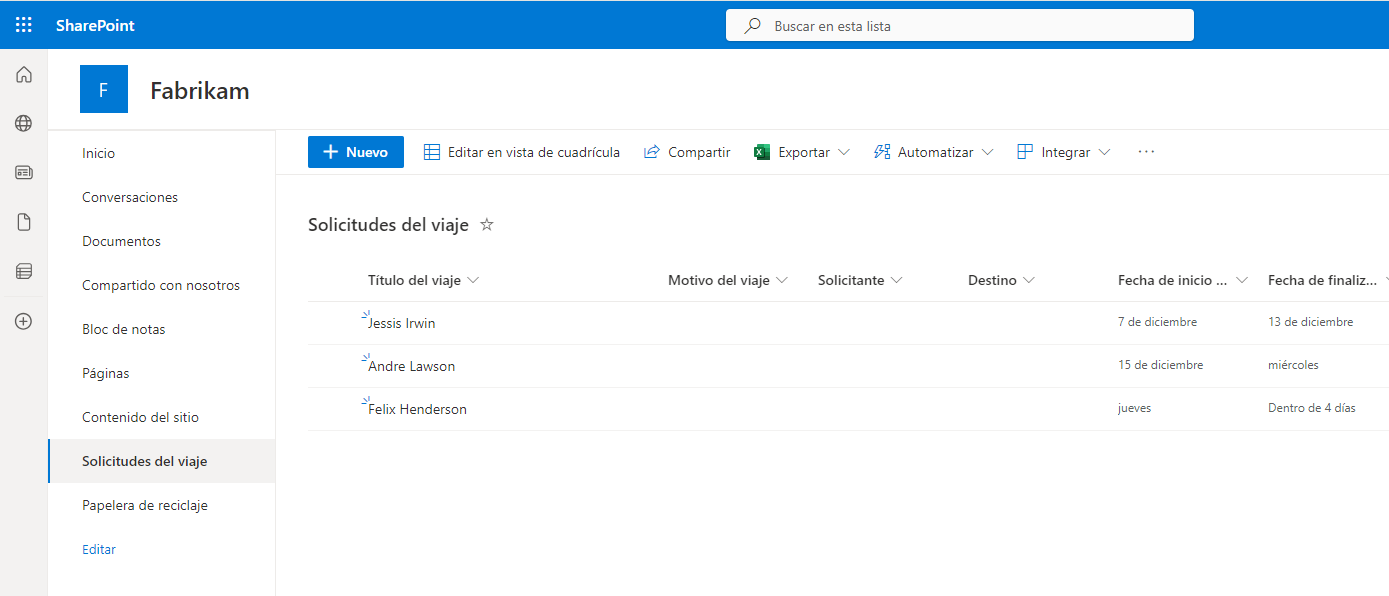
Task: Open the Microsoft 365 app launcher waffle icon
Action: pos(23,24)
